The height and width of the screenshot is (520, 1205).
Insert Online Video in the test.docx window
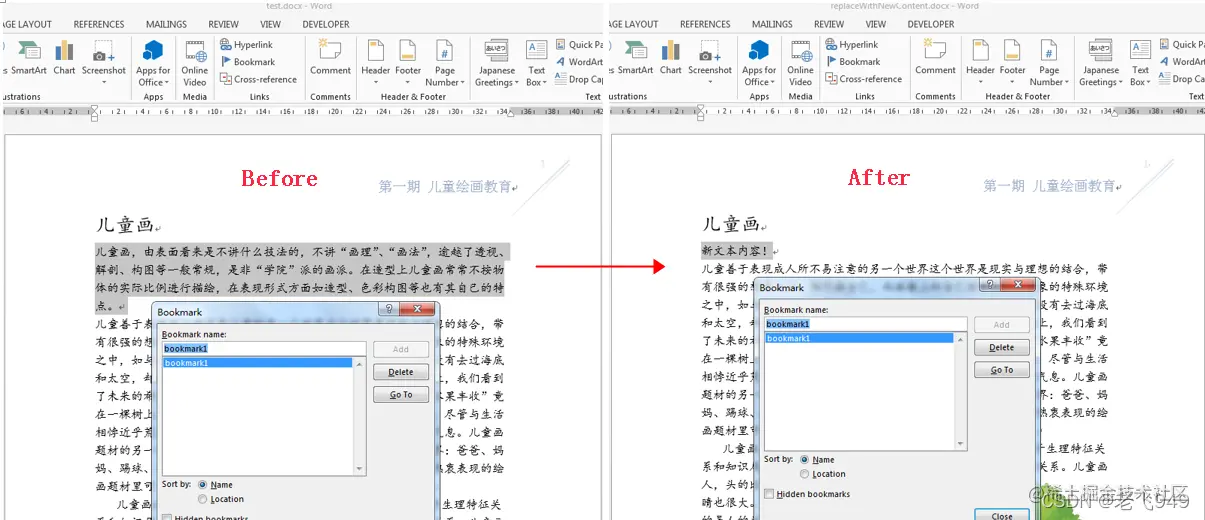[x=195, y=63]
